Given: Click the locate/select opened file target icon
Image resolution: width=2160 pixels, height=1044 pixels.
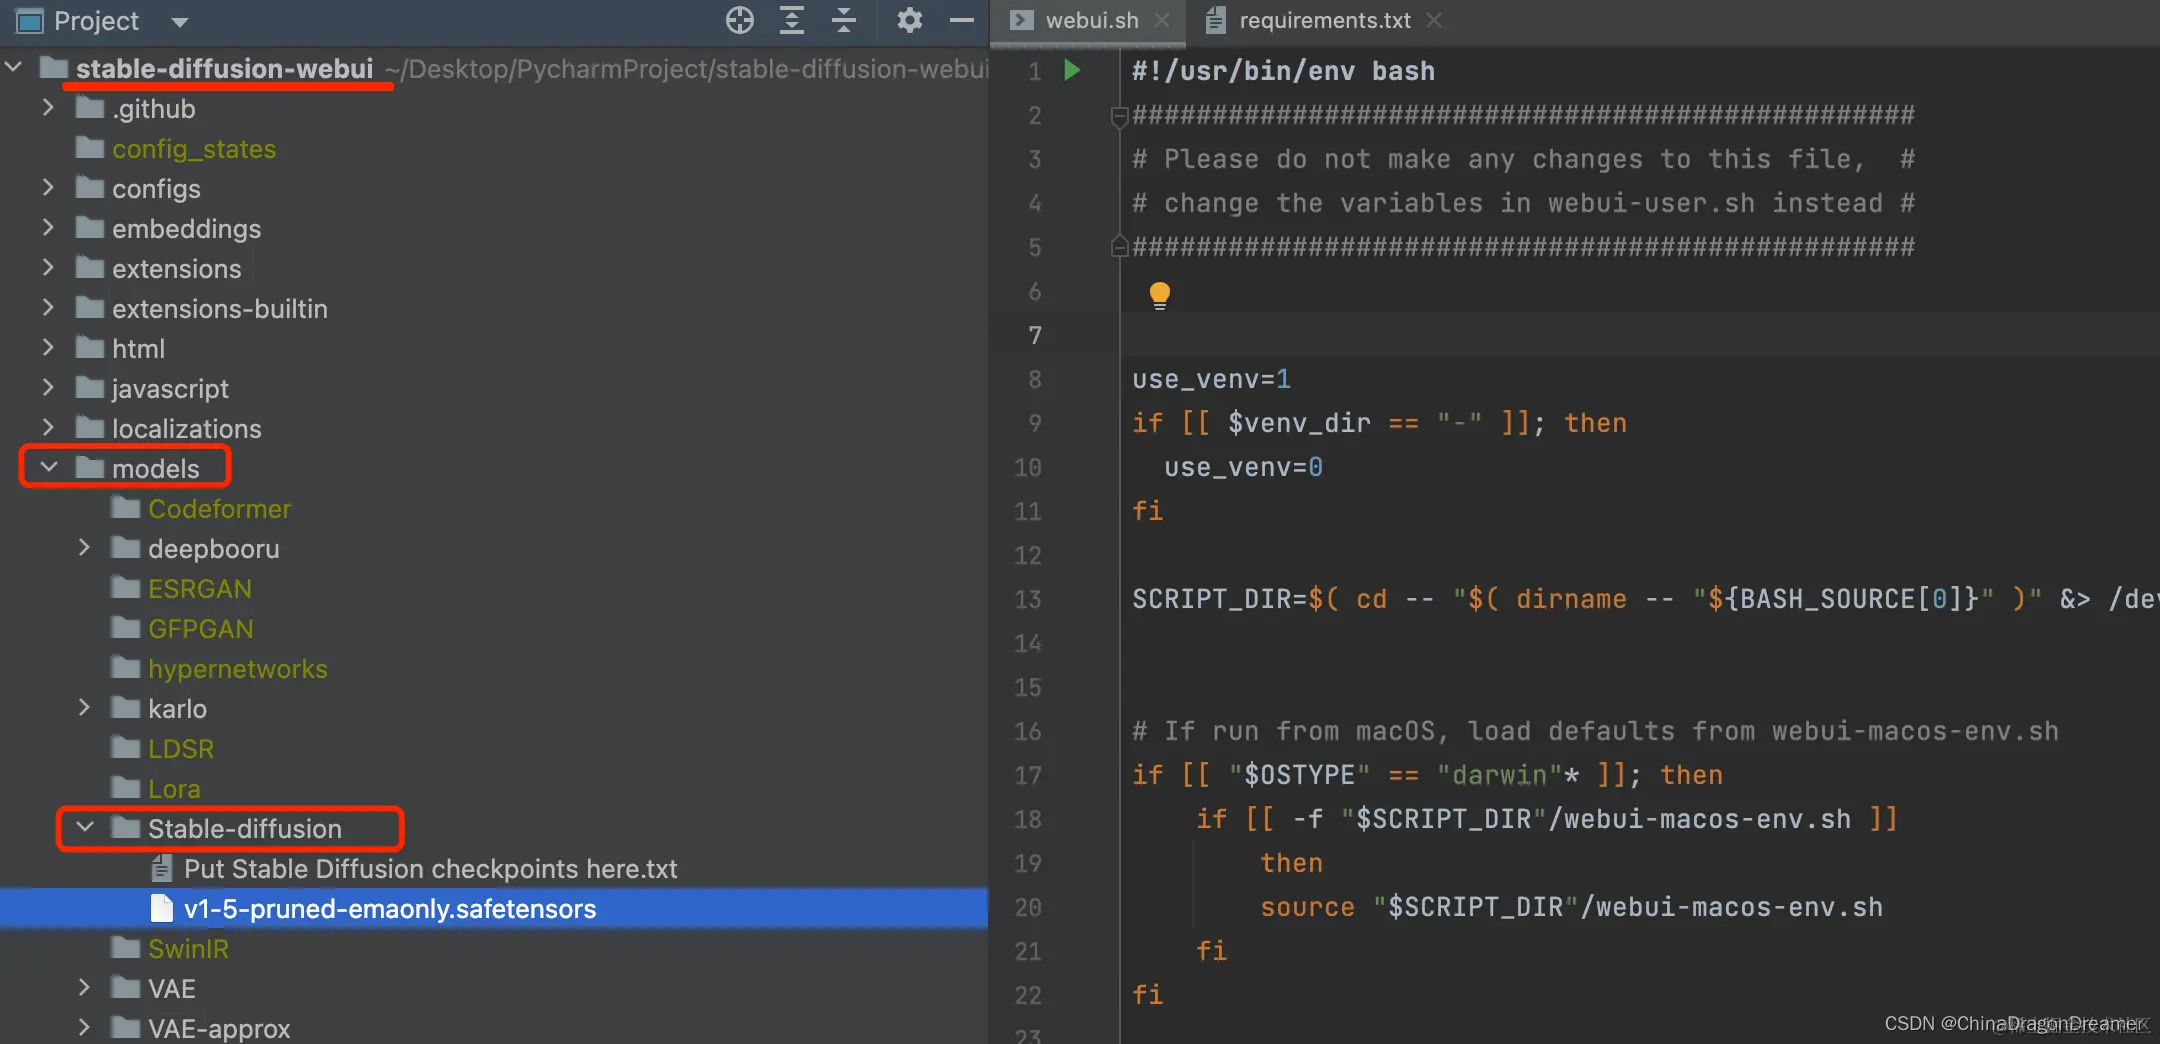Looking at the screenshot, I should [739, 20].
